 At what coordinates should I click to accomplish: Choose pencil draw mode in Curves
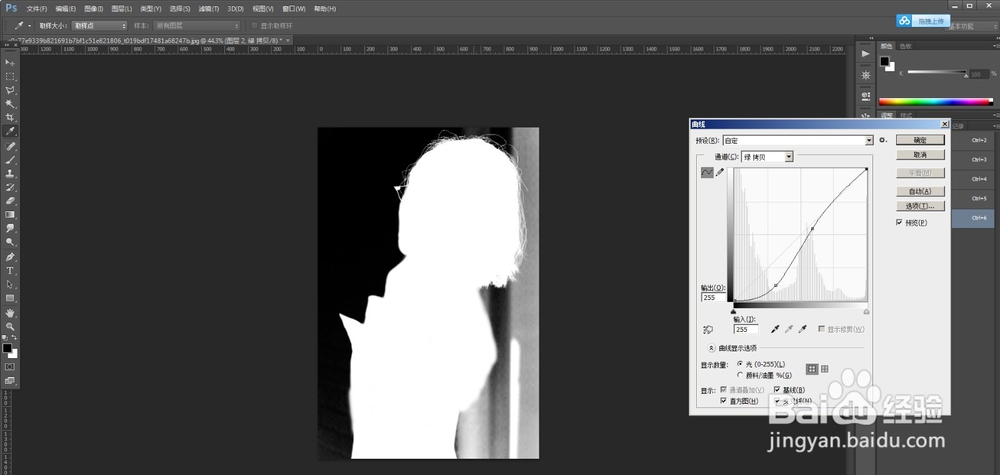point(720,172)
